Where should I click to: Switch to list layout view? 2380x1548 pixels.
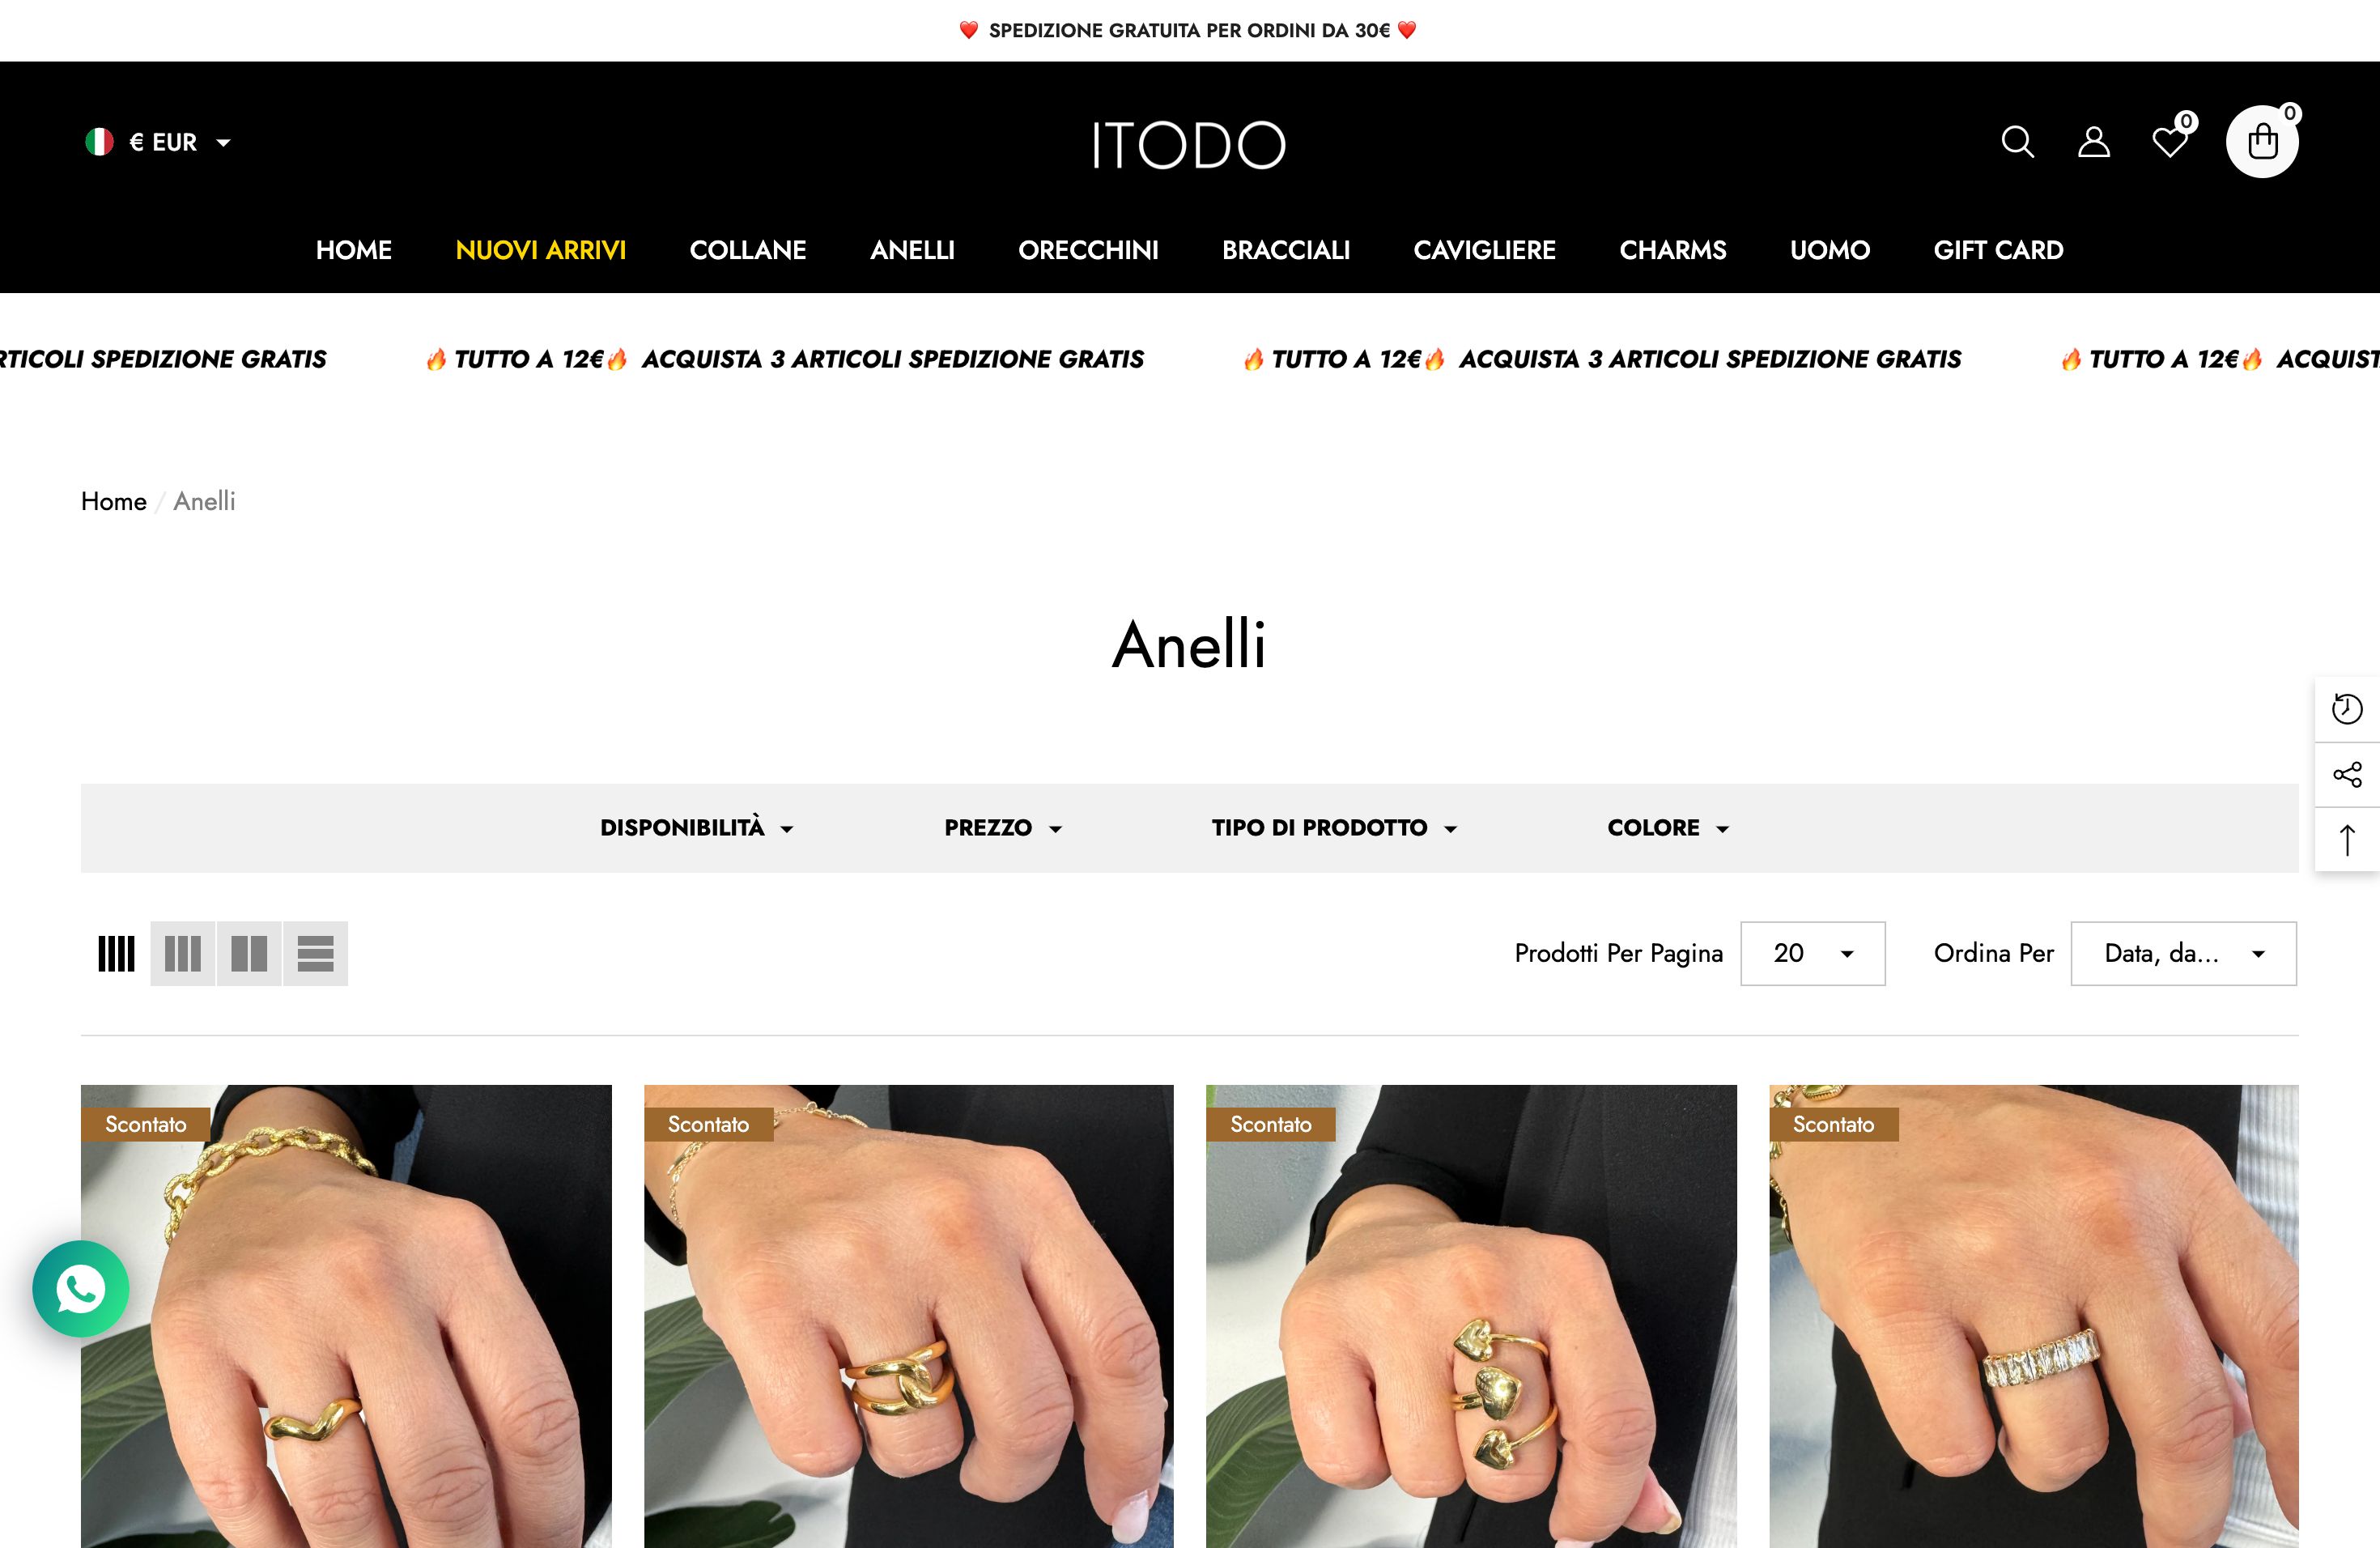pyautogui.click(x=315, y=953)
